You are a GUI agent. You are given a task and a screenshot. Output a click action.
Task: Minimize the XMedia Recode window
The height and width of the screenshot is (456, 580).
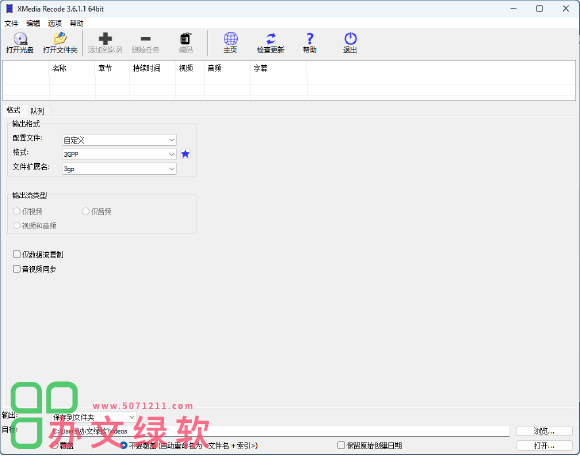point(513,9)
